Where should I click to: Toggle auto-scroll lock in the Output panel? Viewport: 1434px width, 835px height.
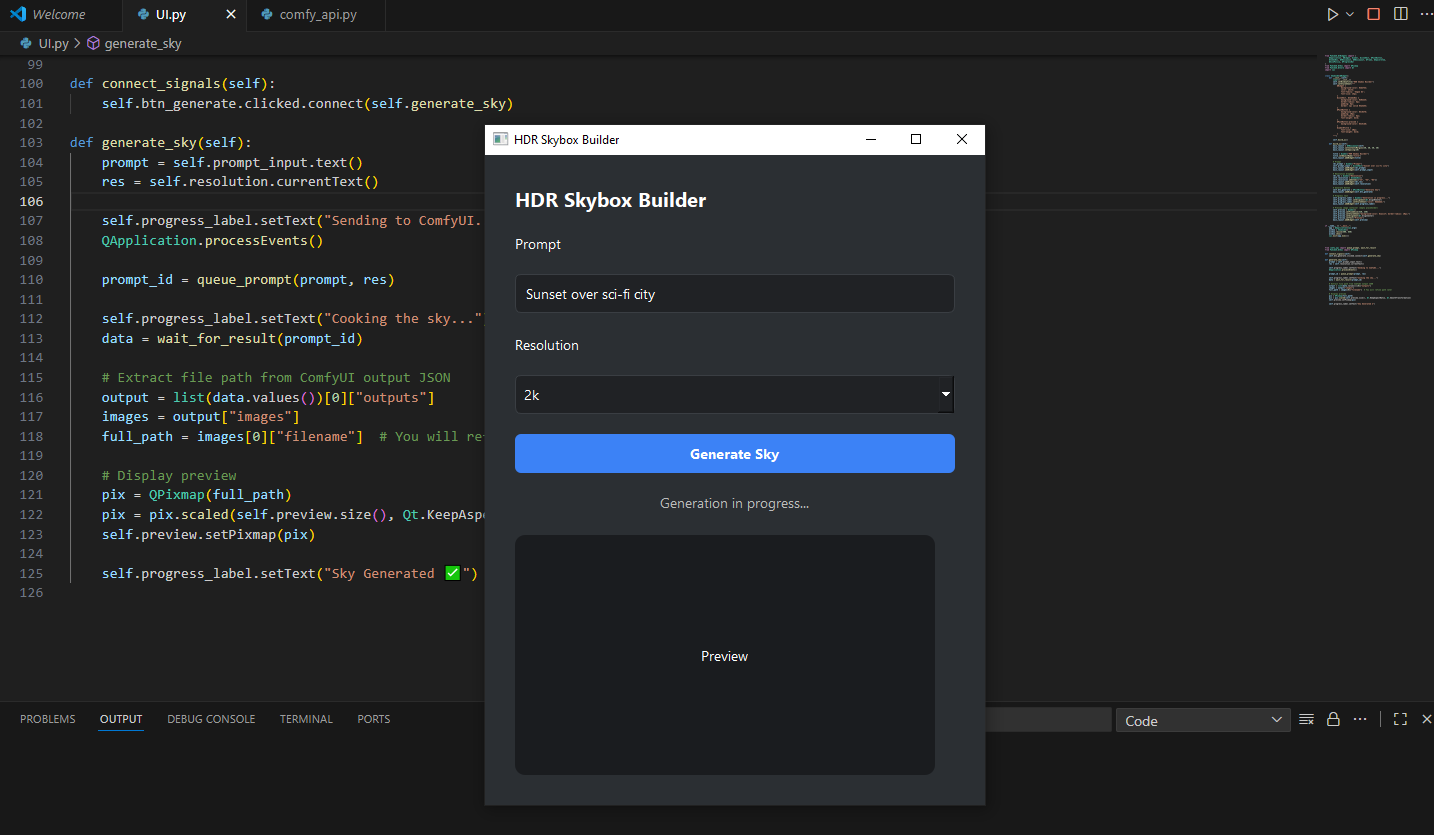point(1333,719)
